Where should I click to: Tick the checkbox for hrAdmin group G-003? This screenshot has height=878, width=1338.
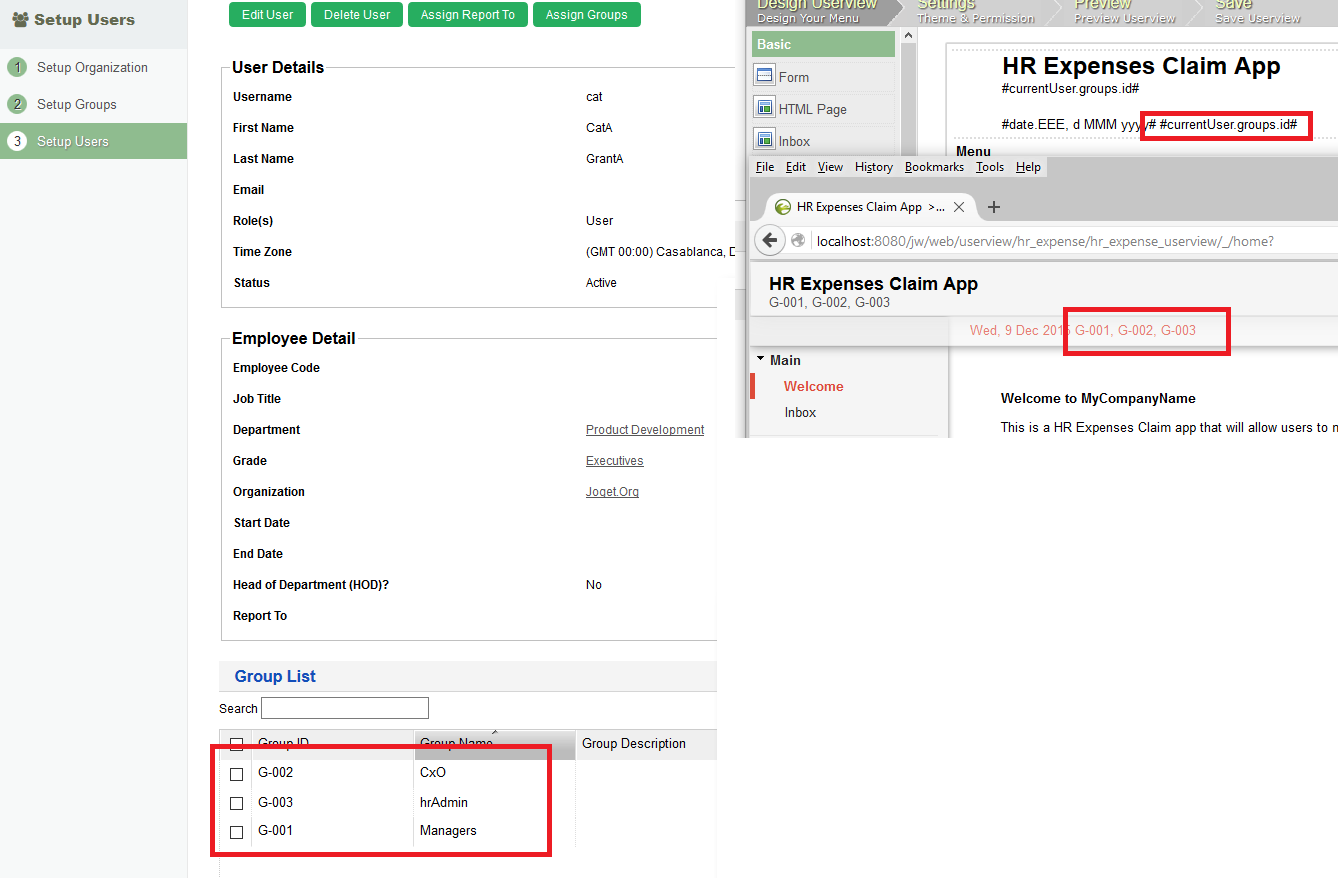coord(237,803)
